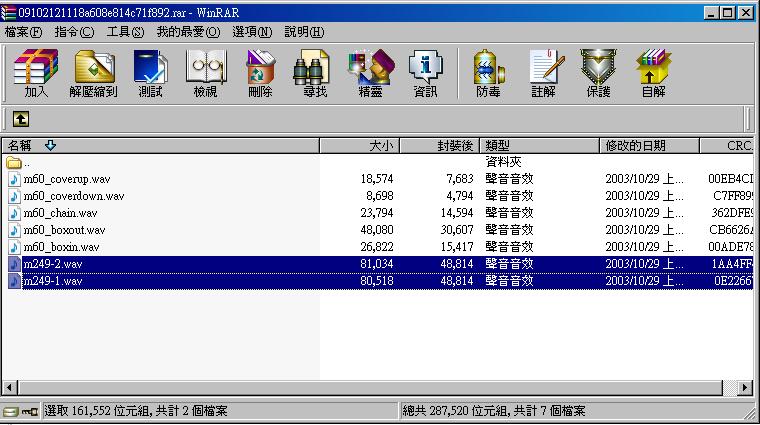Click the horizontal scrollbar left arrow
This screenshot has width=760, height=425.
click(x=10, y=387)
